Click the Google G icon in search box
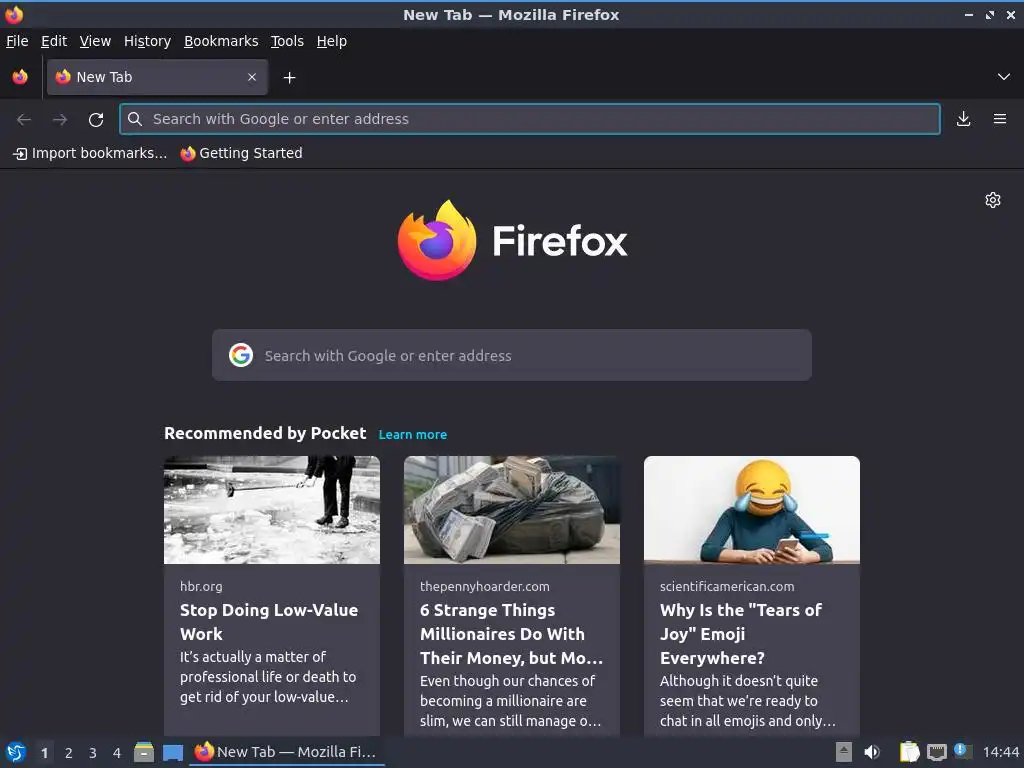The height and width of the screenshot is (768, 1024). point(241,355)
